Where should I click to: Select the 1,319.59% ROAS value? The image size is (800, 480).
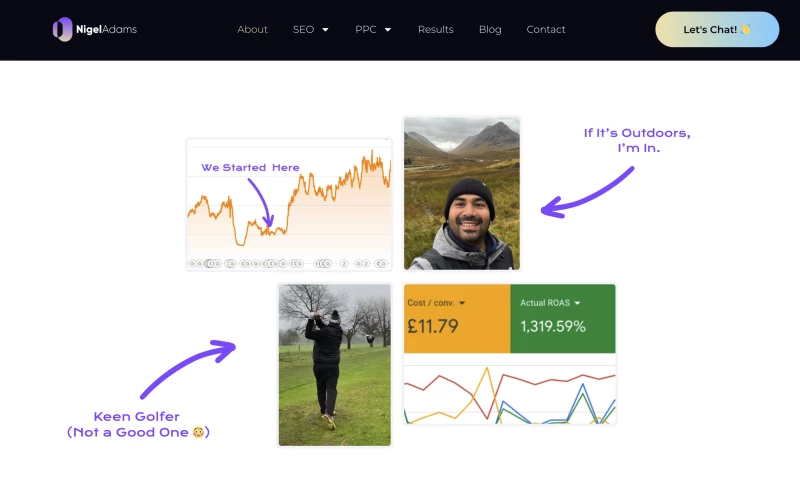[x=553, y=326]
